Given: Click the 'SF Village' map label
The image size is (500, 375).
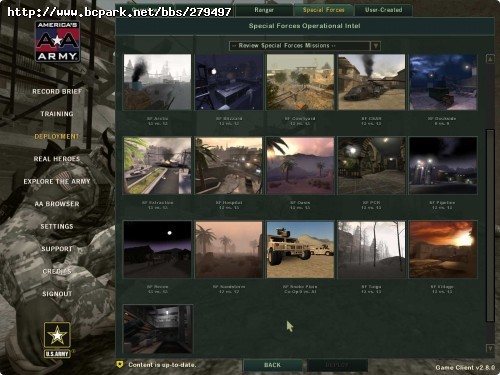Looking at the screenshot, I should (x=442, y=287).
